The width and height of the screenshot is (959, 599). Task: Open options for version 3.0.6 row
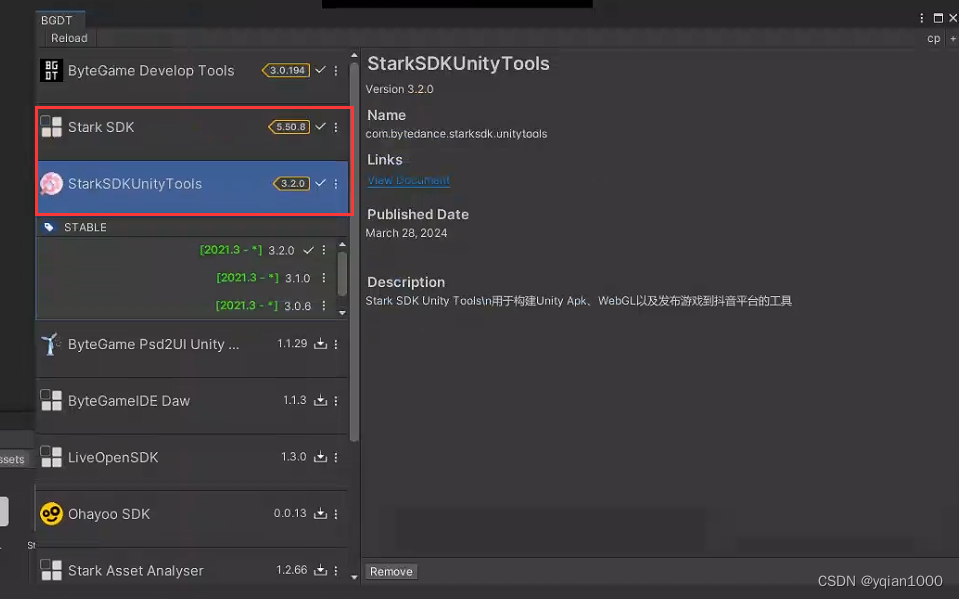(x=324, y=305)
